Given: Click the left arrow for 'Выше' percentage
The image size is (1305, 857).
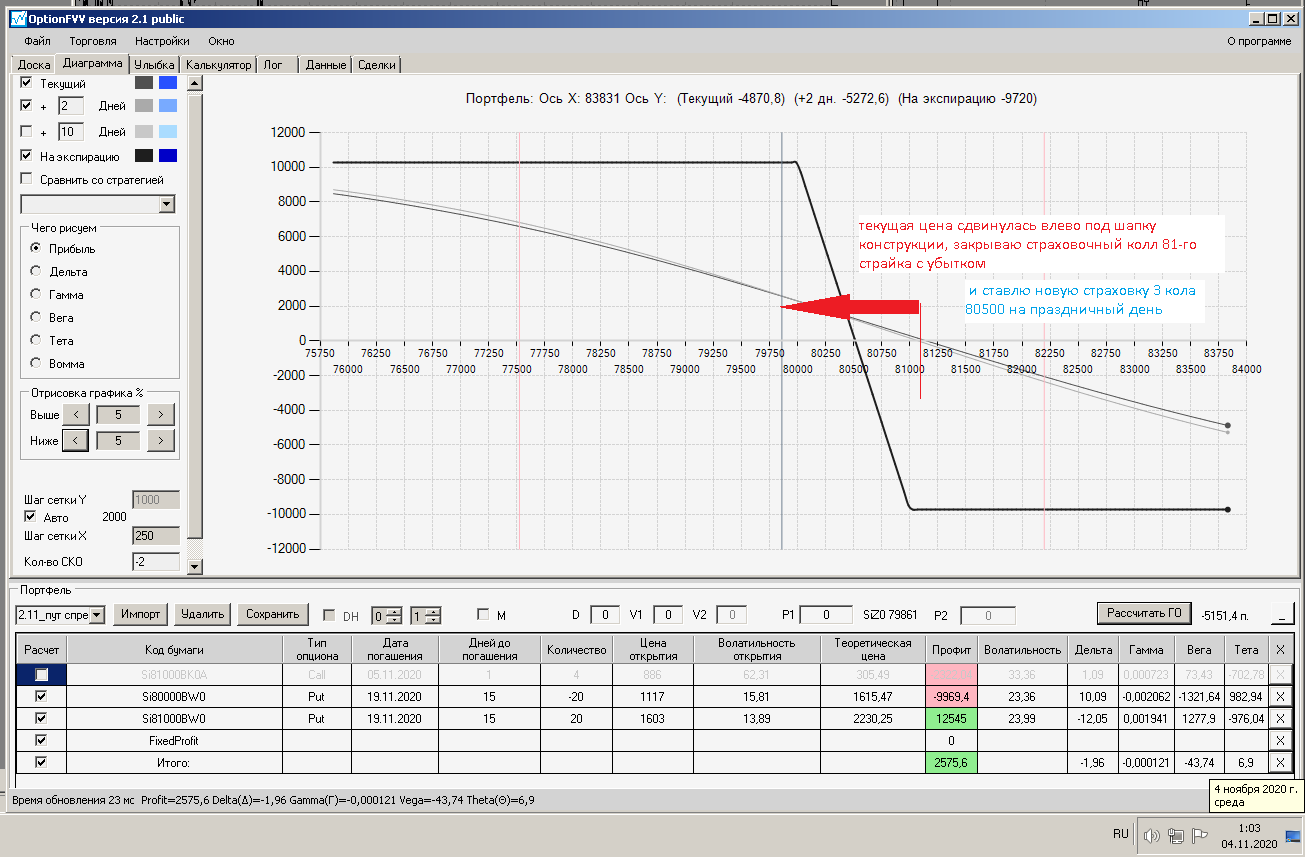Looking at the screenshot, I should pyautogui.click(x=76, y=414).
